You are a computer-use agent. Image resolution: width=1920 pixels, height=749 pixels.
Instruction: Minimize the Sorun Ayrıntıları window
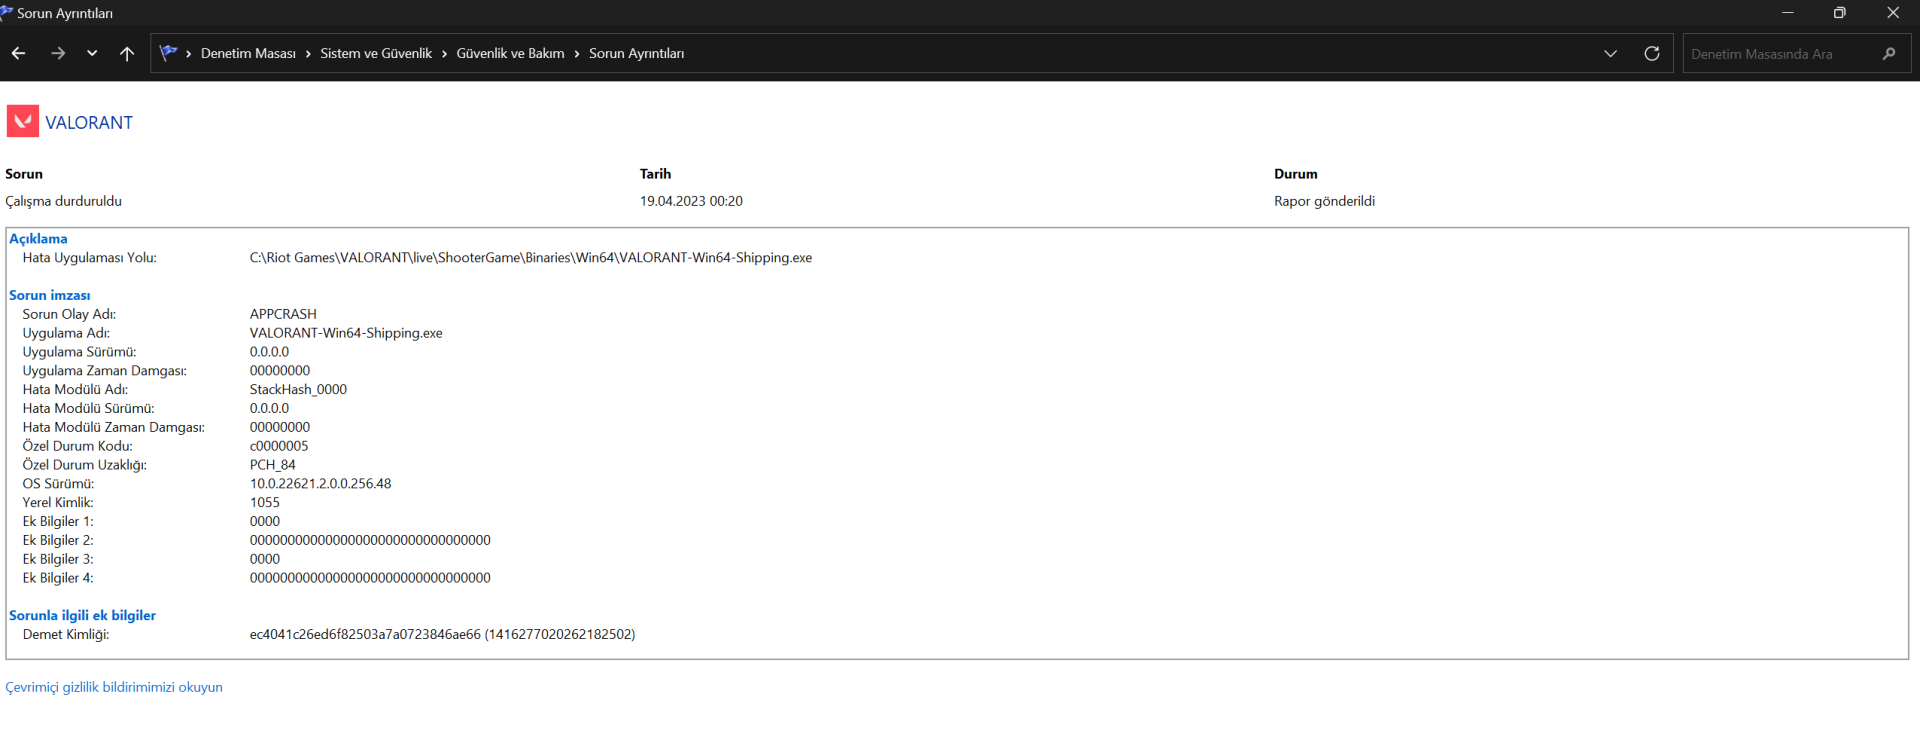click(x=1788, y=13)
